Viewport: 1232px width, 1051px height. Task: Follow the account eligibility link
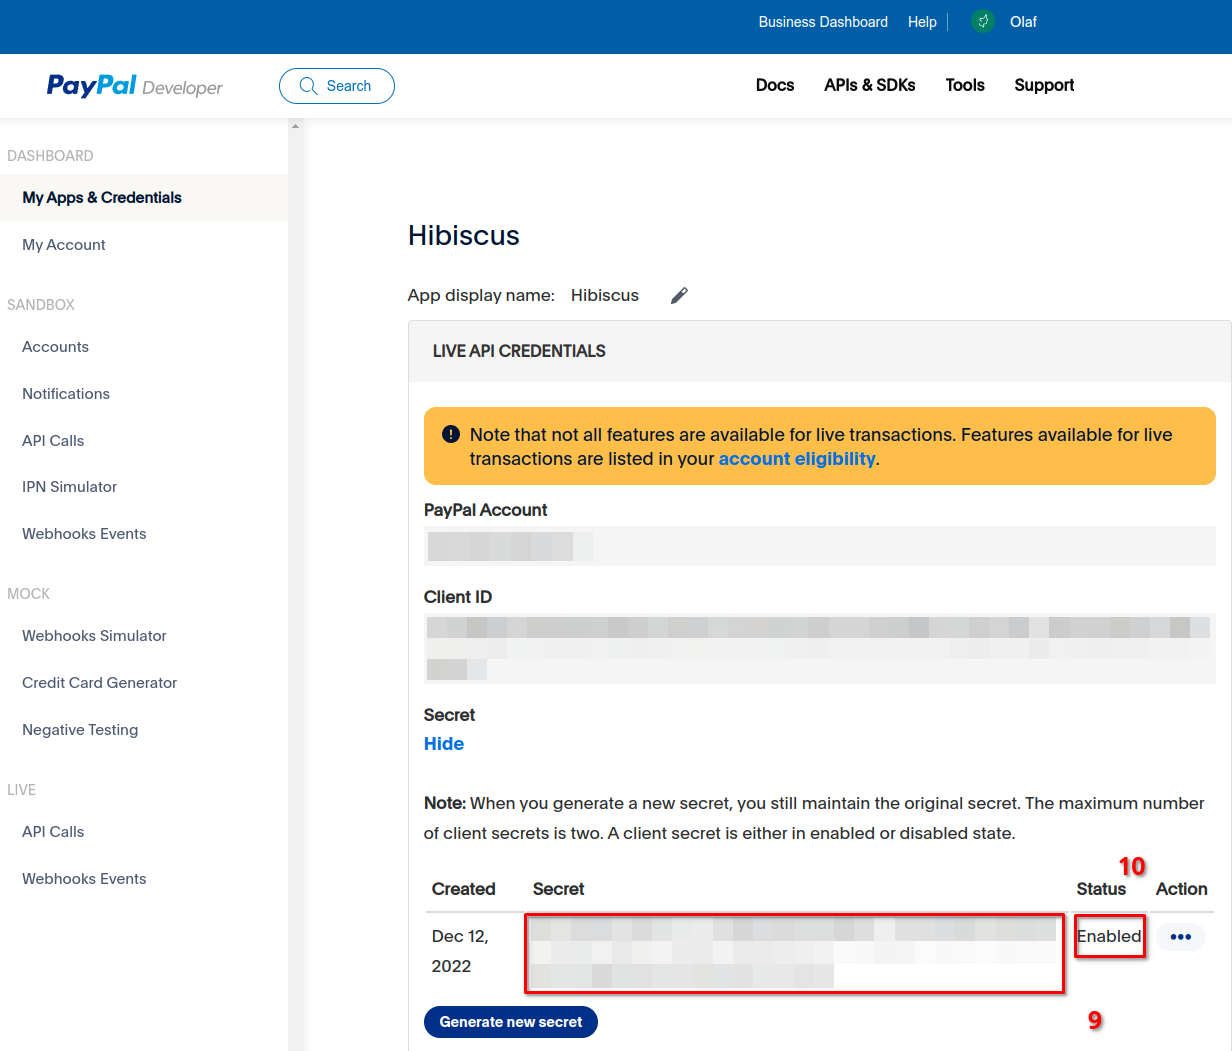(x=797, y=459)
